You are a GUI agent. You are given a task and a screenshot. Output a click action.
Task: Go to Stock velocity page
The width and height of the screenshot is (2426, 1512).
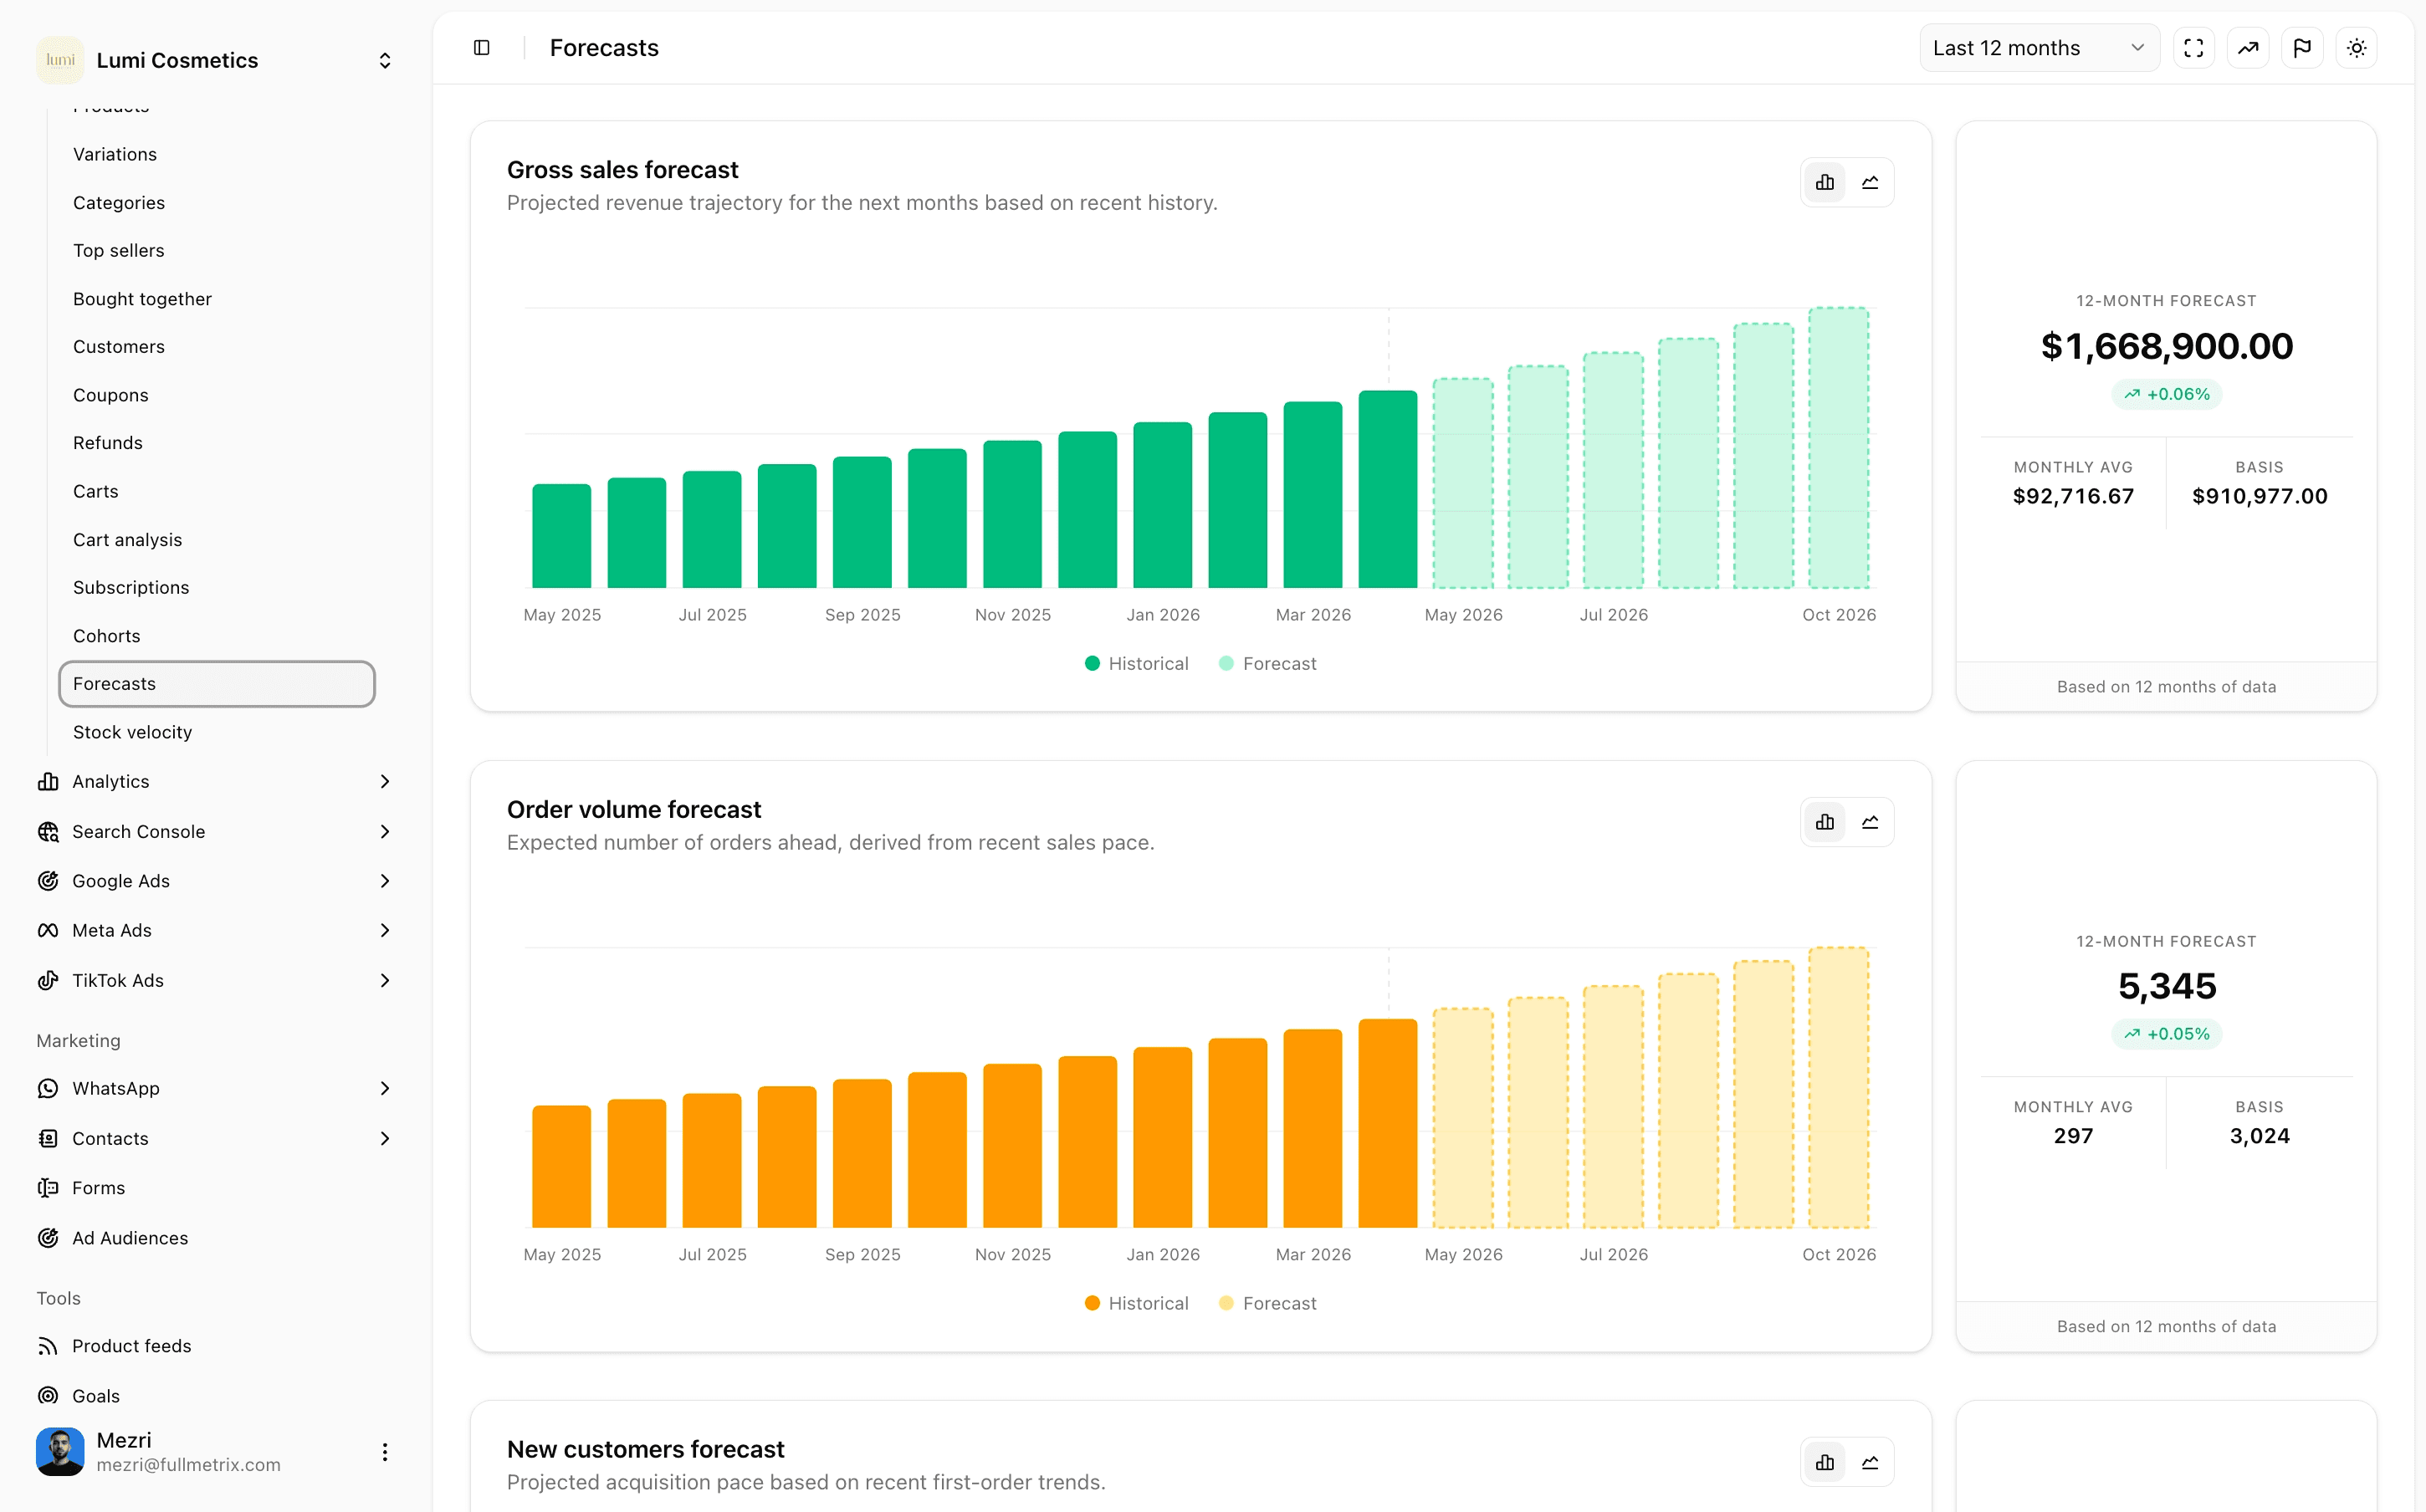133,732
